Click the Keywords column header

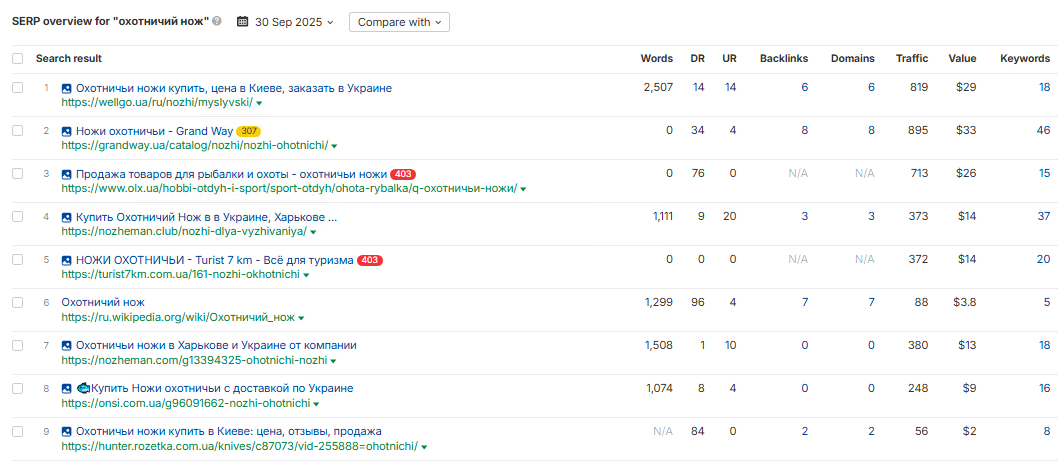(1025, 59)
